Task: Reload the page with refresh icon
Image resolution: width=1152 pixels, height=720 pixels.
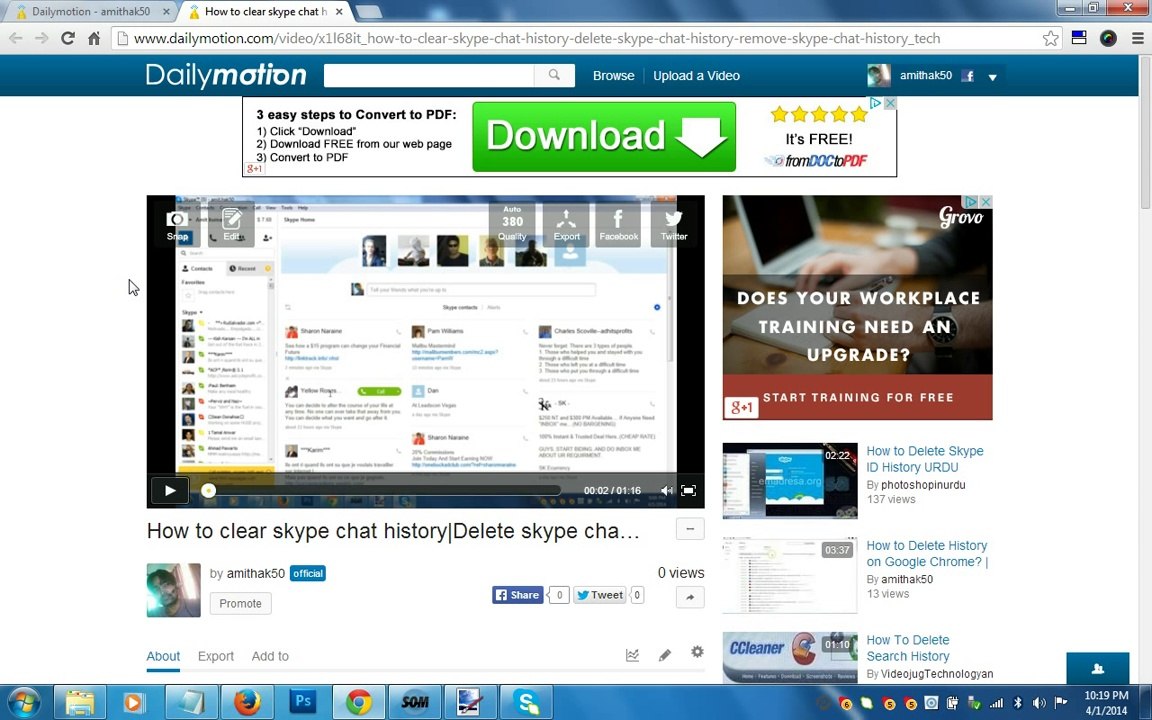Action: click(x=68, y=38)
